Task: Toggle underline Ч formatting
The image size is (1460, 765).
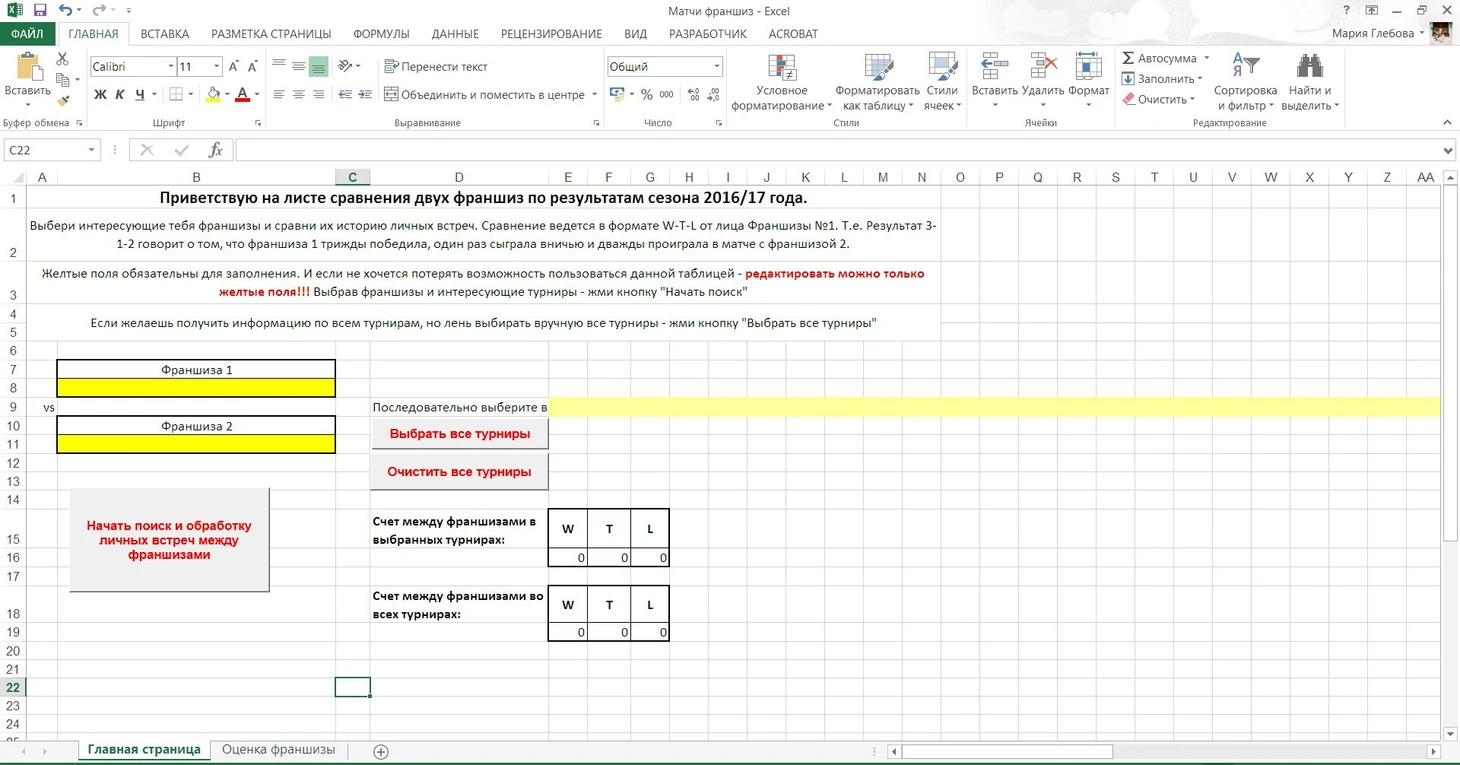Action: coord(140,95)
